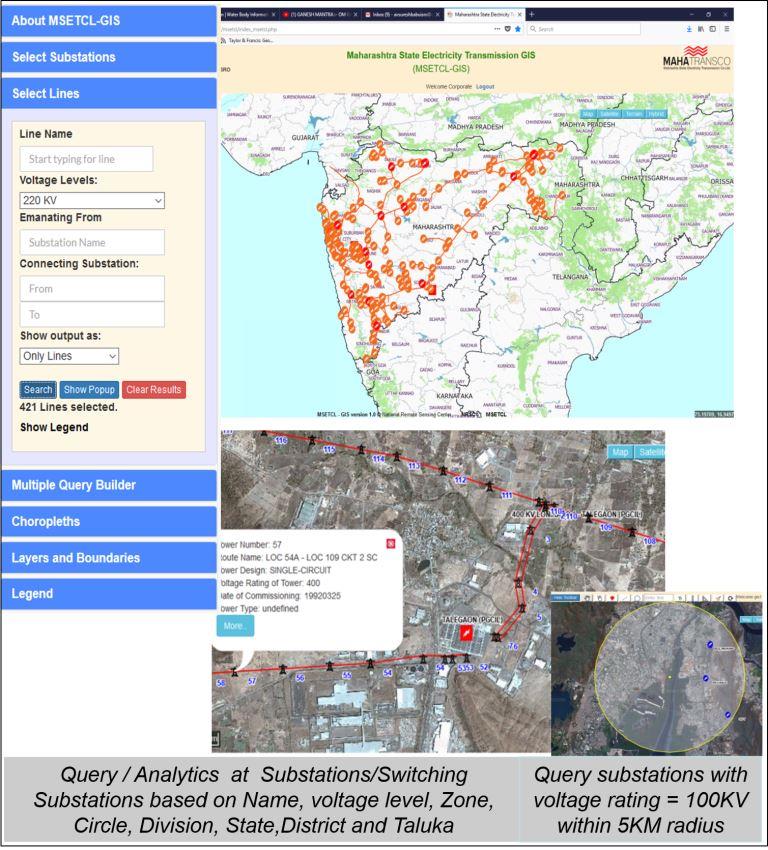Click the Pocket save icon in address bar
The width and height of the screenshot is (768, 850).
(508, 29)
